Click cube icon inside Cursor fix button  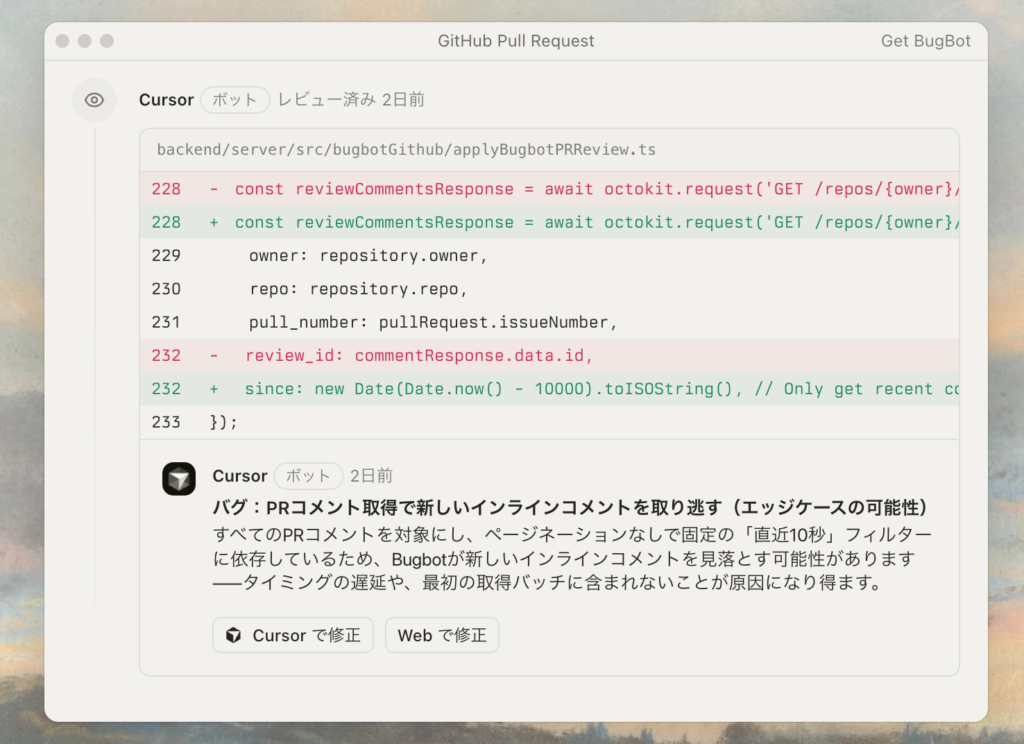pyautogui.click(x=233, y=635)
